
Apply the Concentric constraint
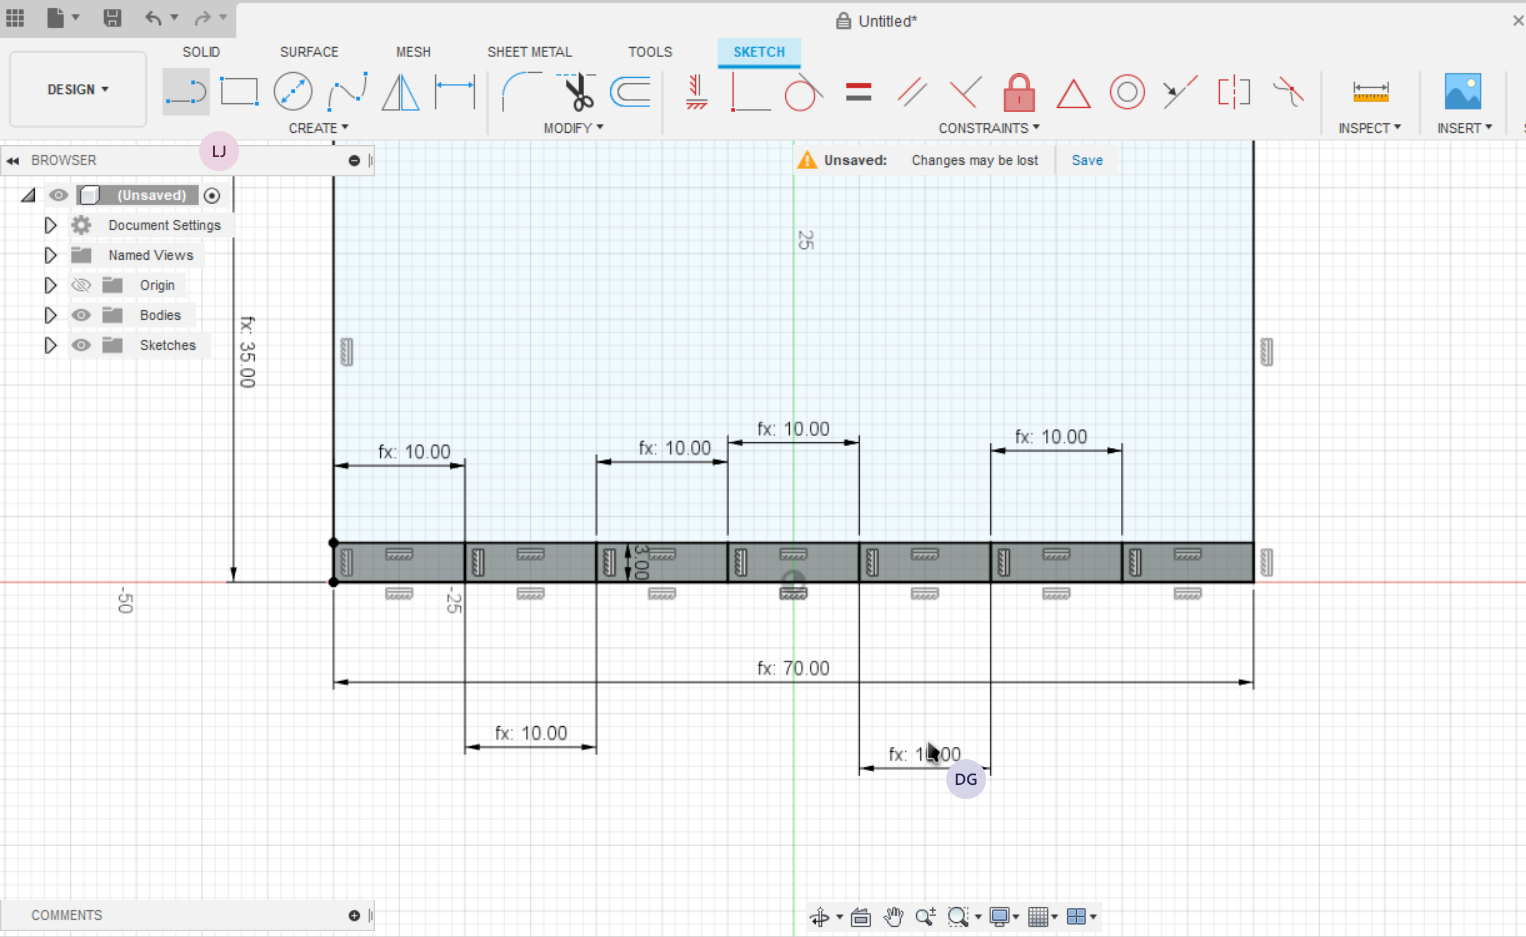pyautogui.click(x=1127, y=92)
